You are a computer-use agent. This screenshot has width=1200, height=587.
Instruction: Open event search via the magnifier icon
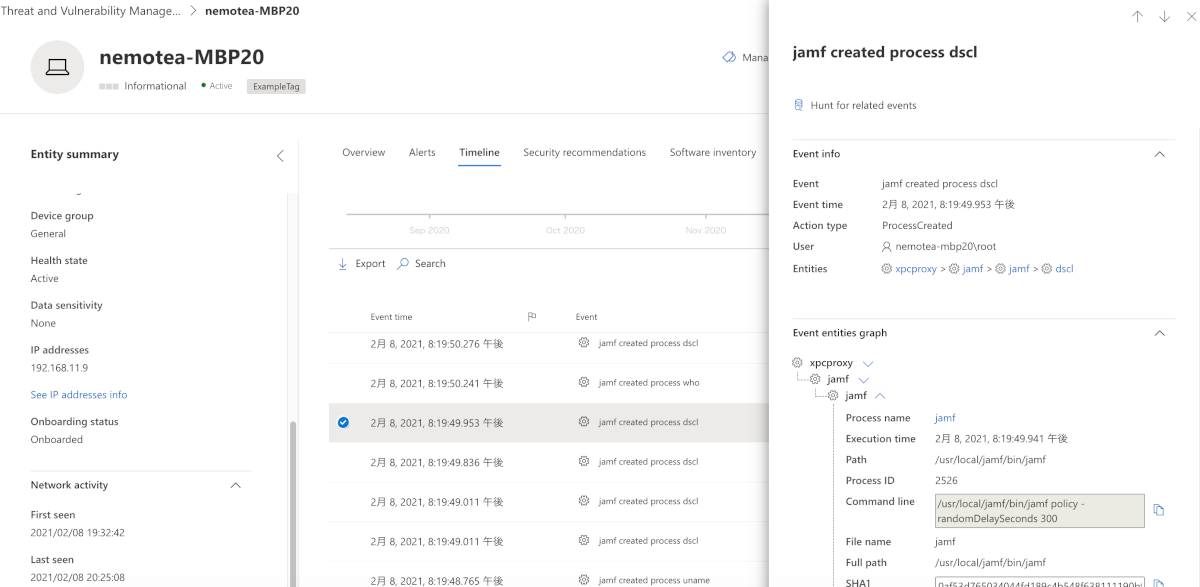point(404,263)
